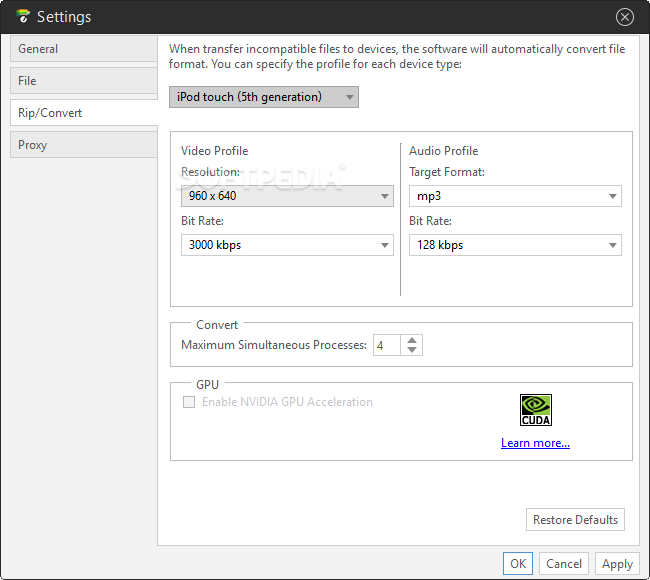Expand the audio Target Format dropdown
Image resolution: width=650 pixels, height=580 pixels.
[515, 196]
